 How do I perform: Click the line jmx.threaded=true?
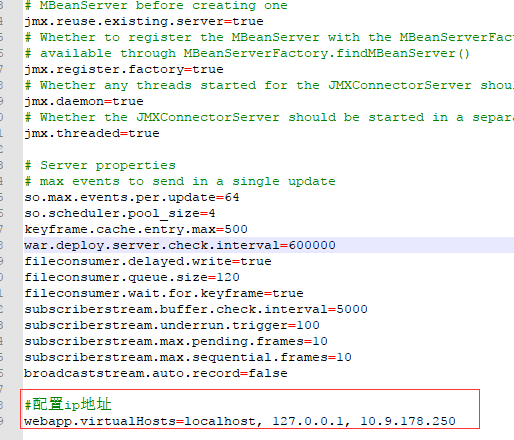92,133
